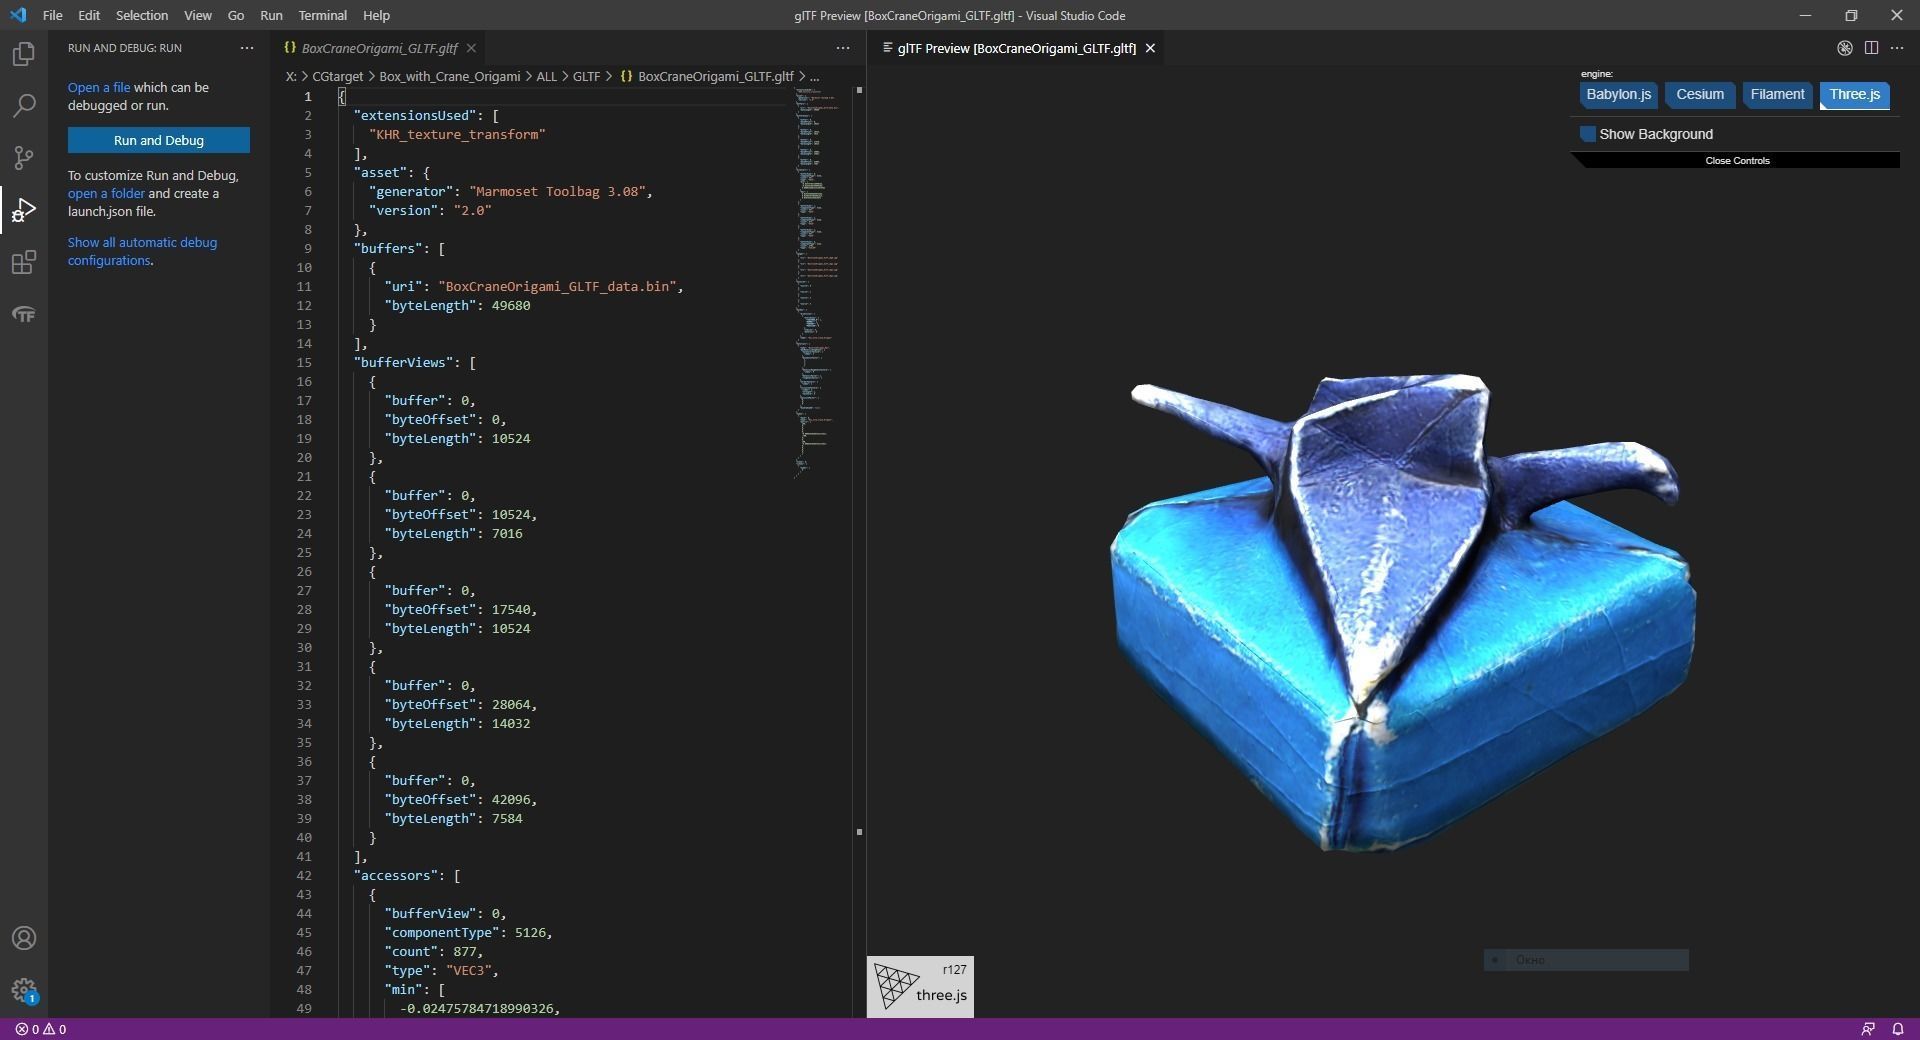Switch to the glTF Preview tab
The image size is (1920, 1040).
[1017, 48]
